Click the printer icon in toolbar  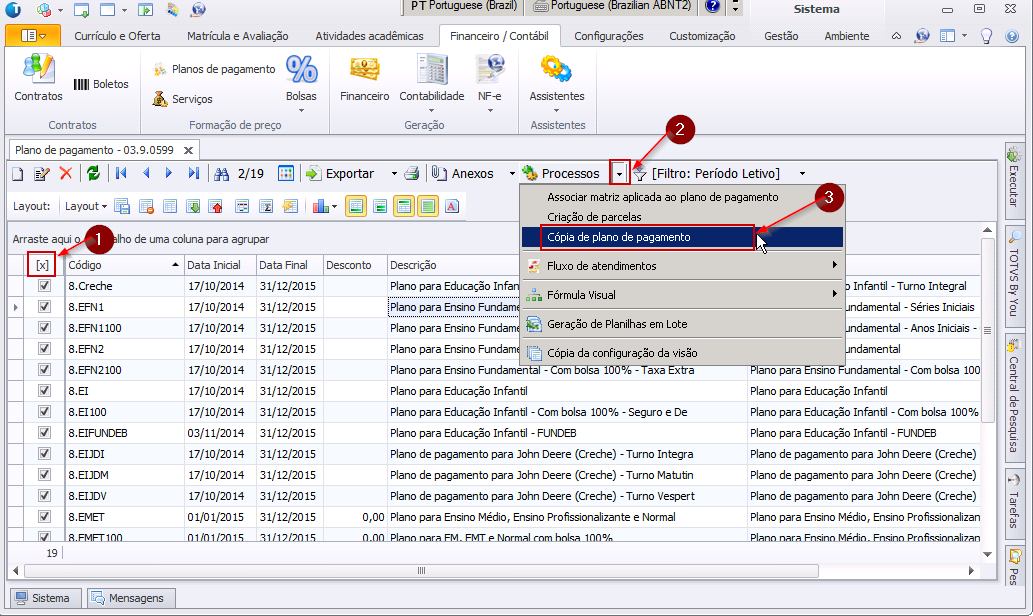[411, 174]
